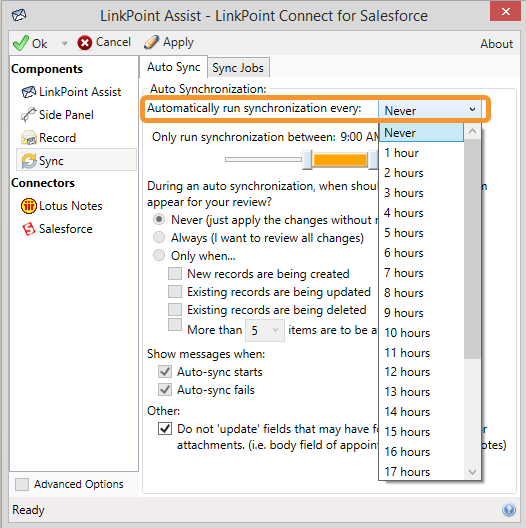Open the Salesforce connector settings
Viewport: 526px width, 528px height.
click(x=57, y=229)
